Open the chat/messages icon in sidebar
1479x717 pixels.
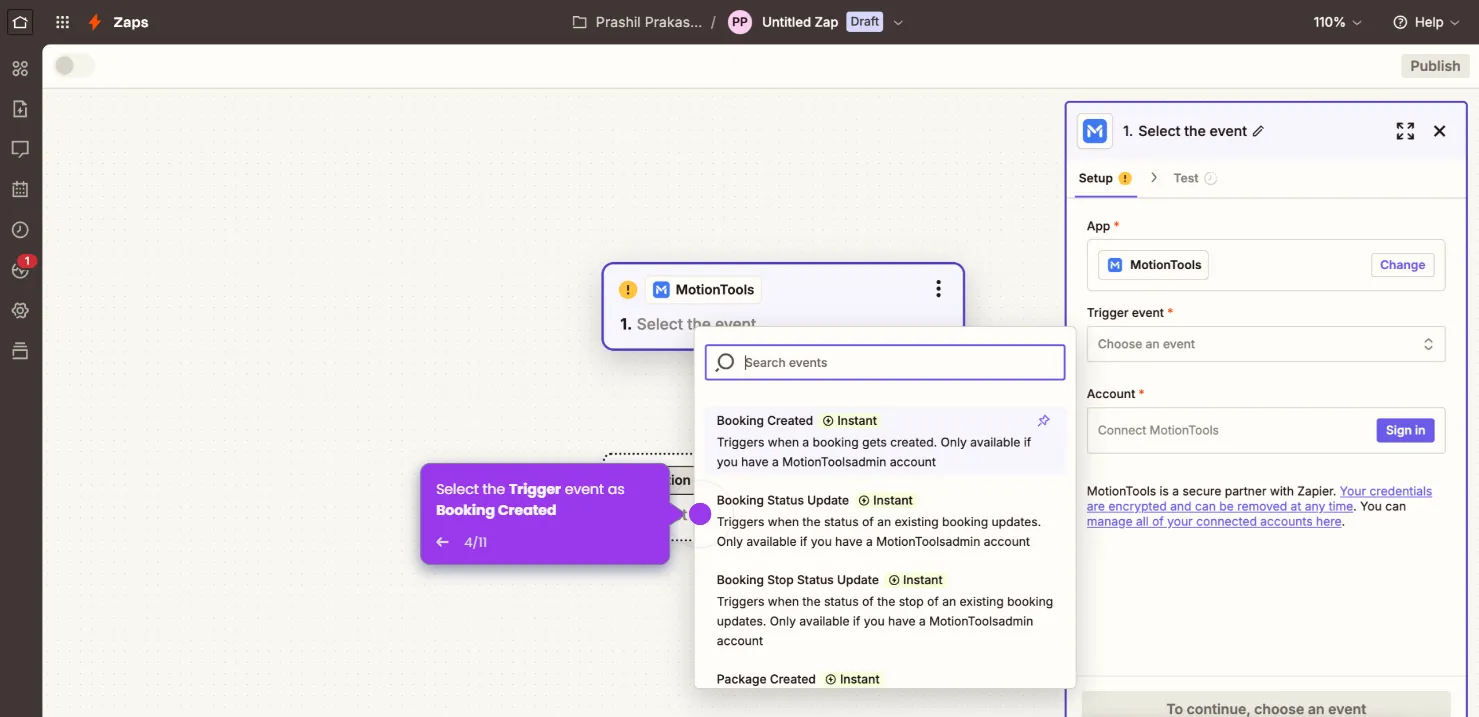point(20,148)
